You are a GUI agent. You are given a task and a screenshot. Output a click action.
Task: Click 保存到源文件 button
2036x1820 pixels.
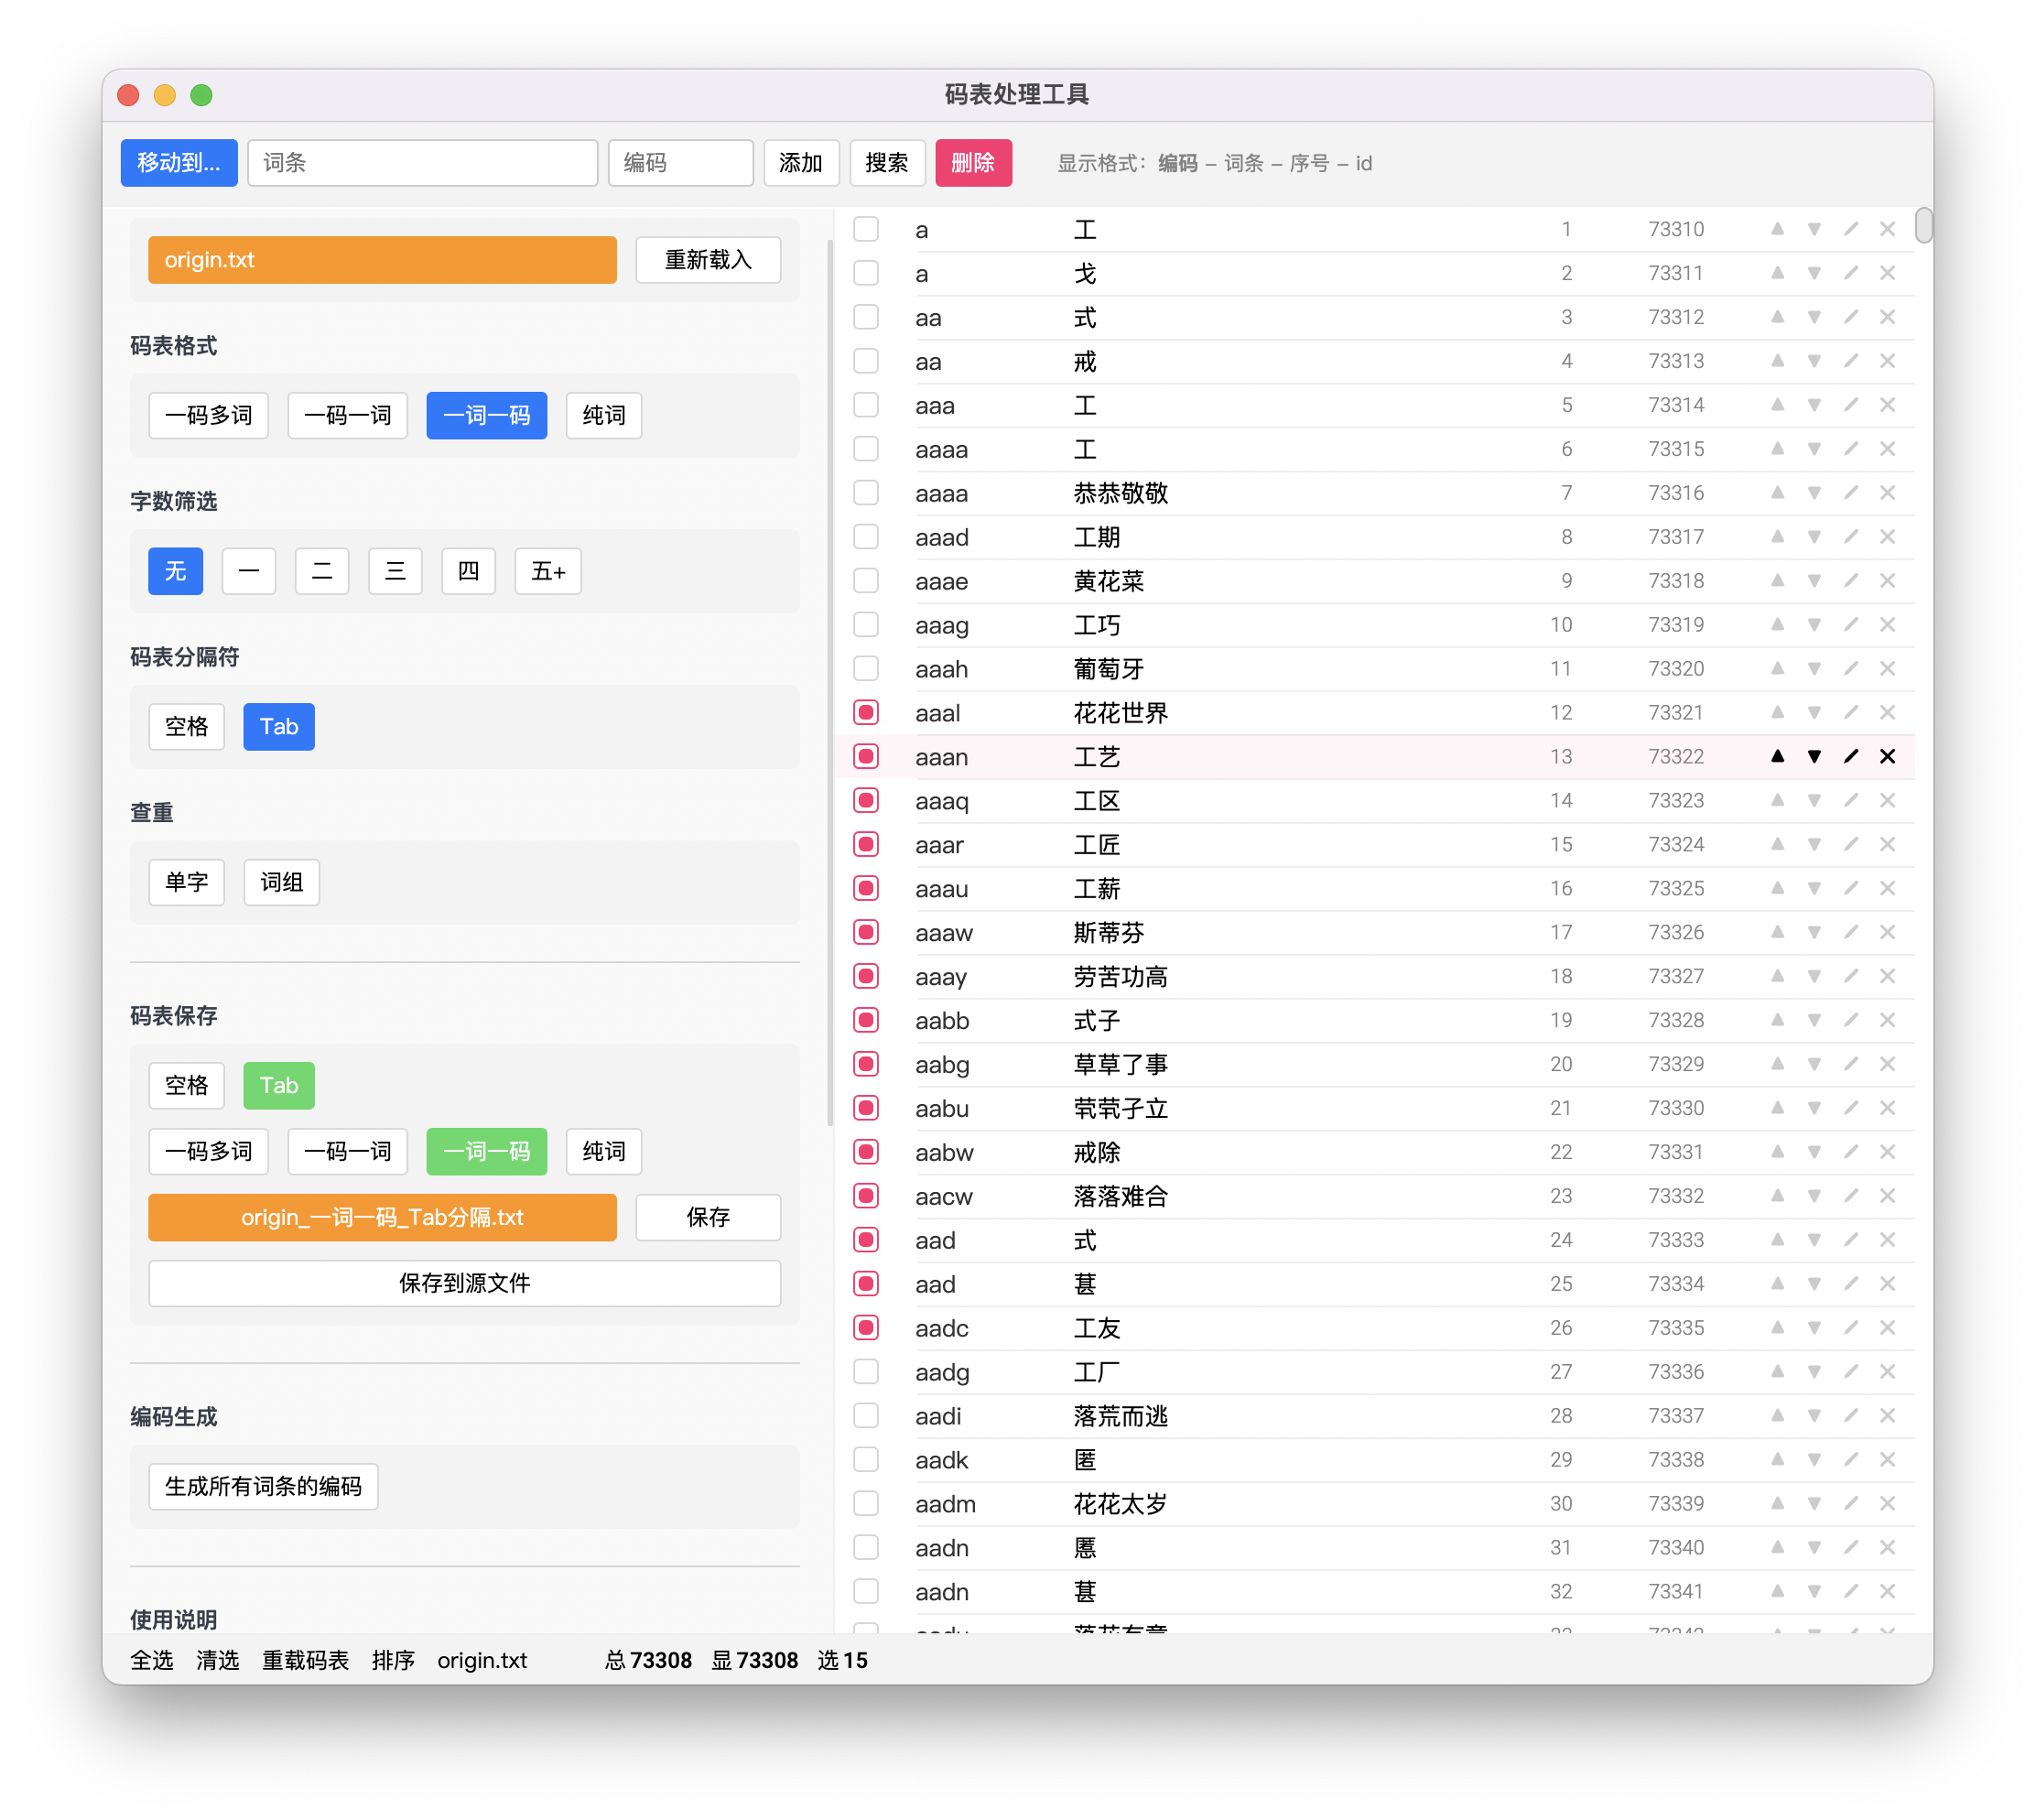(x=465, y=1283)
